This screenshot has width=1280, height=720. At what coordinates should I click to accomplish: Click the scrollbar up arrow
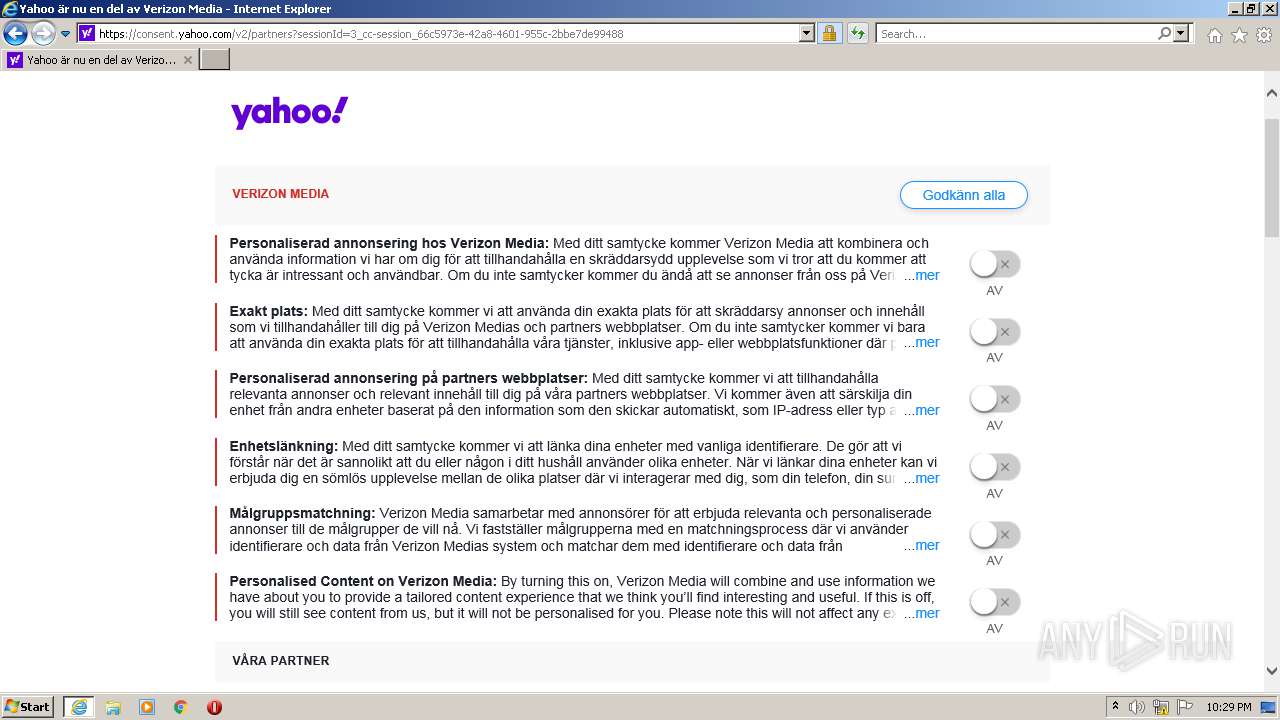point(1271,93)
